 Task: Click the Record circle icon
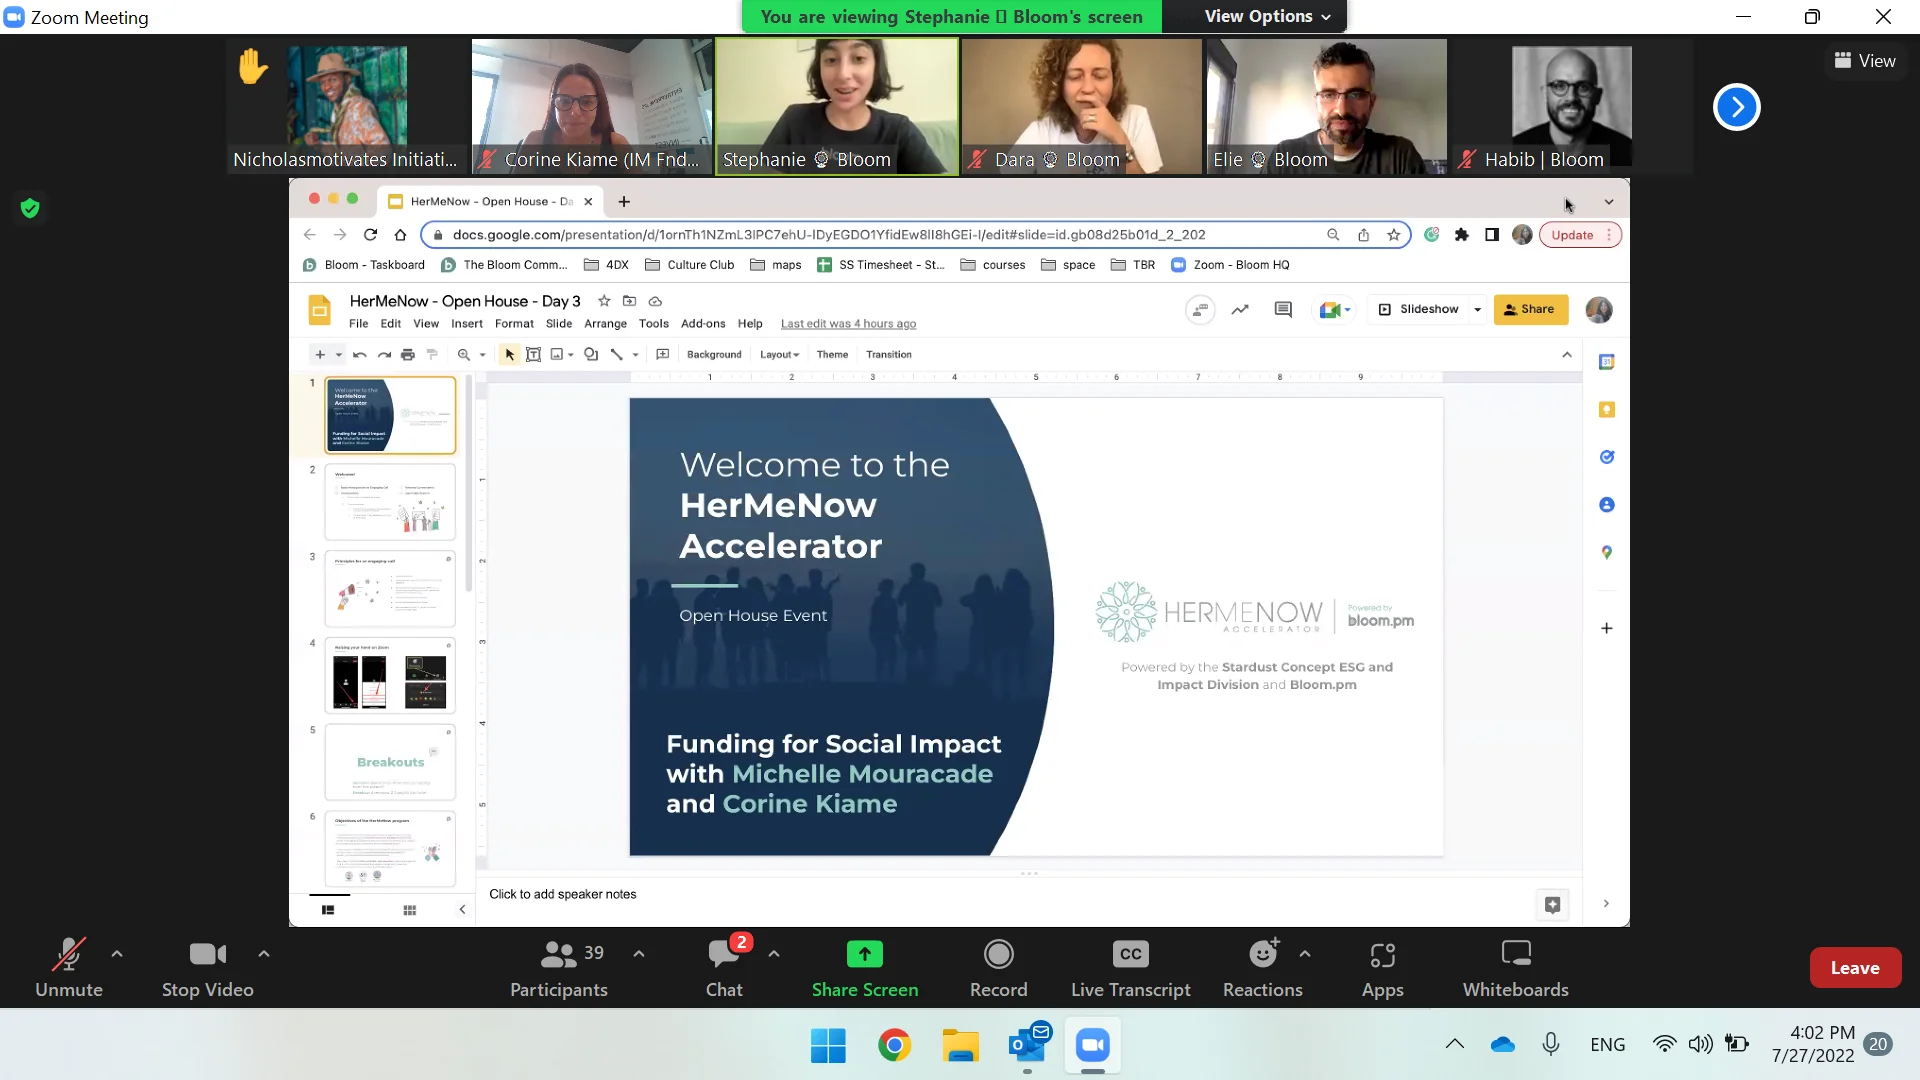pos(998,954)
